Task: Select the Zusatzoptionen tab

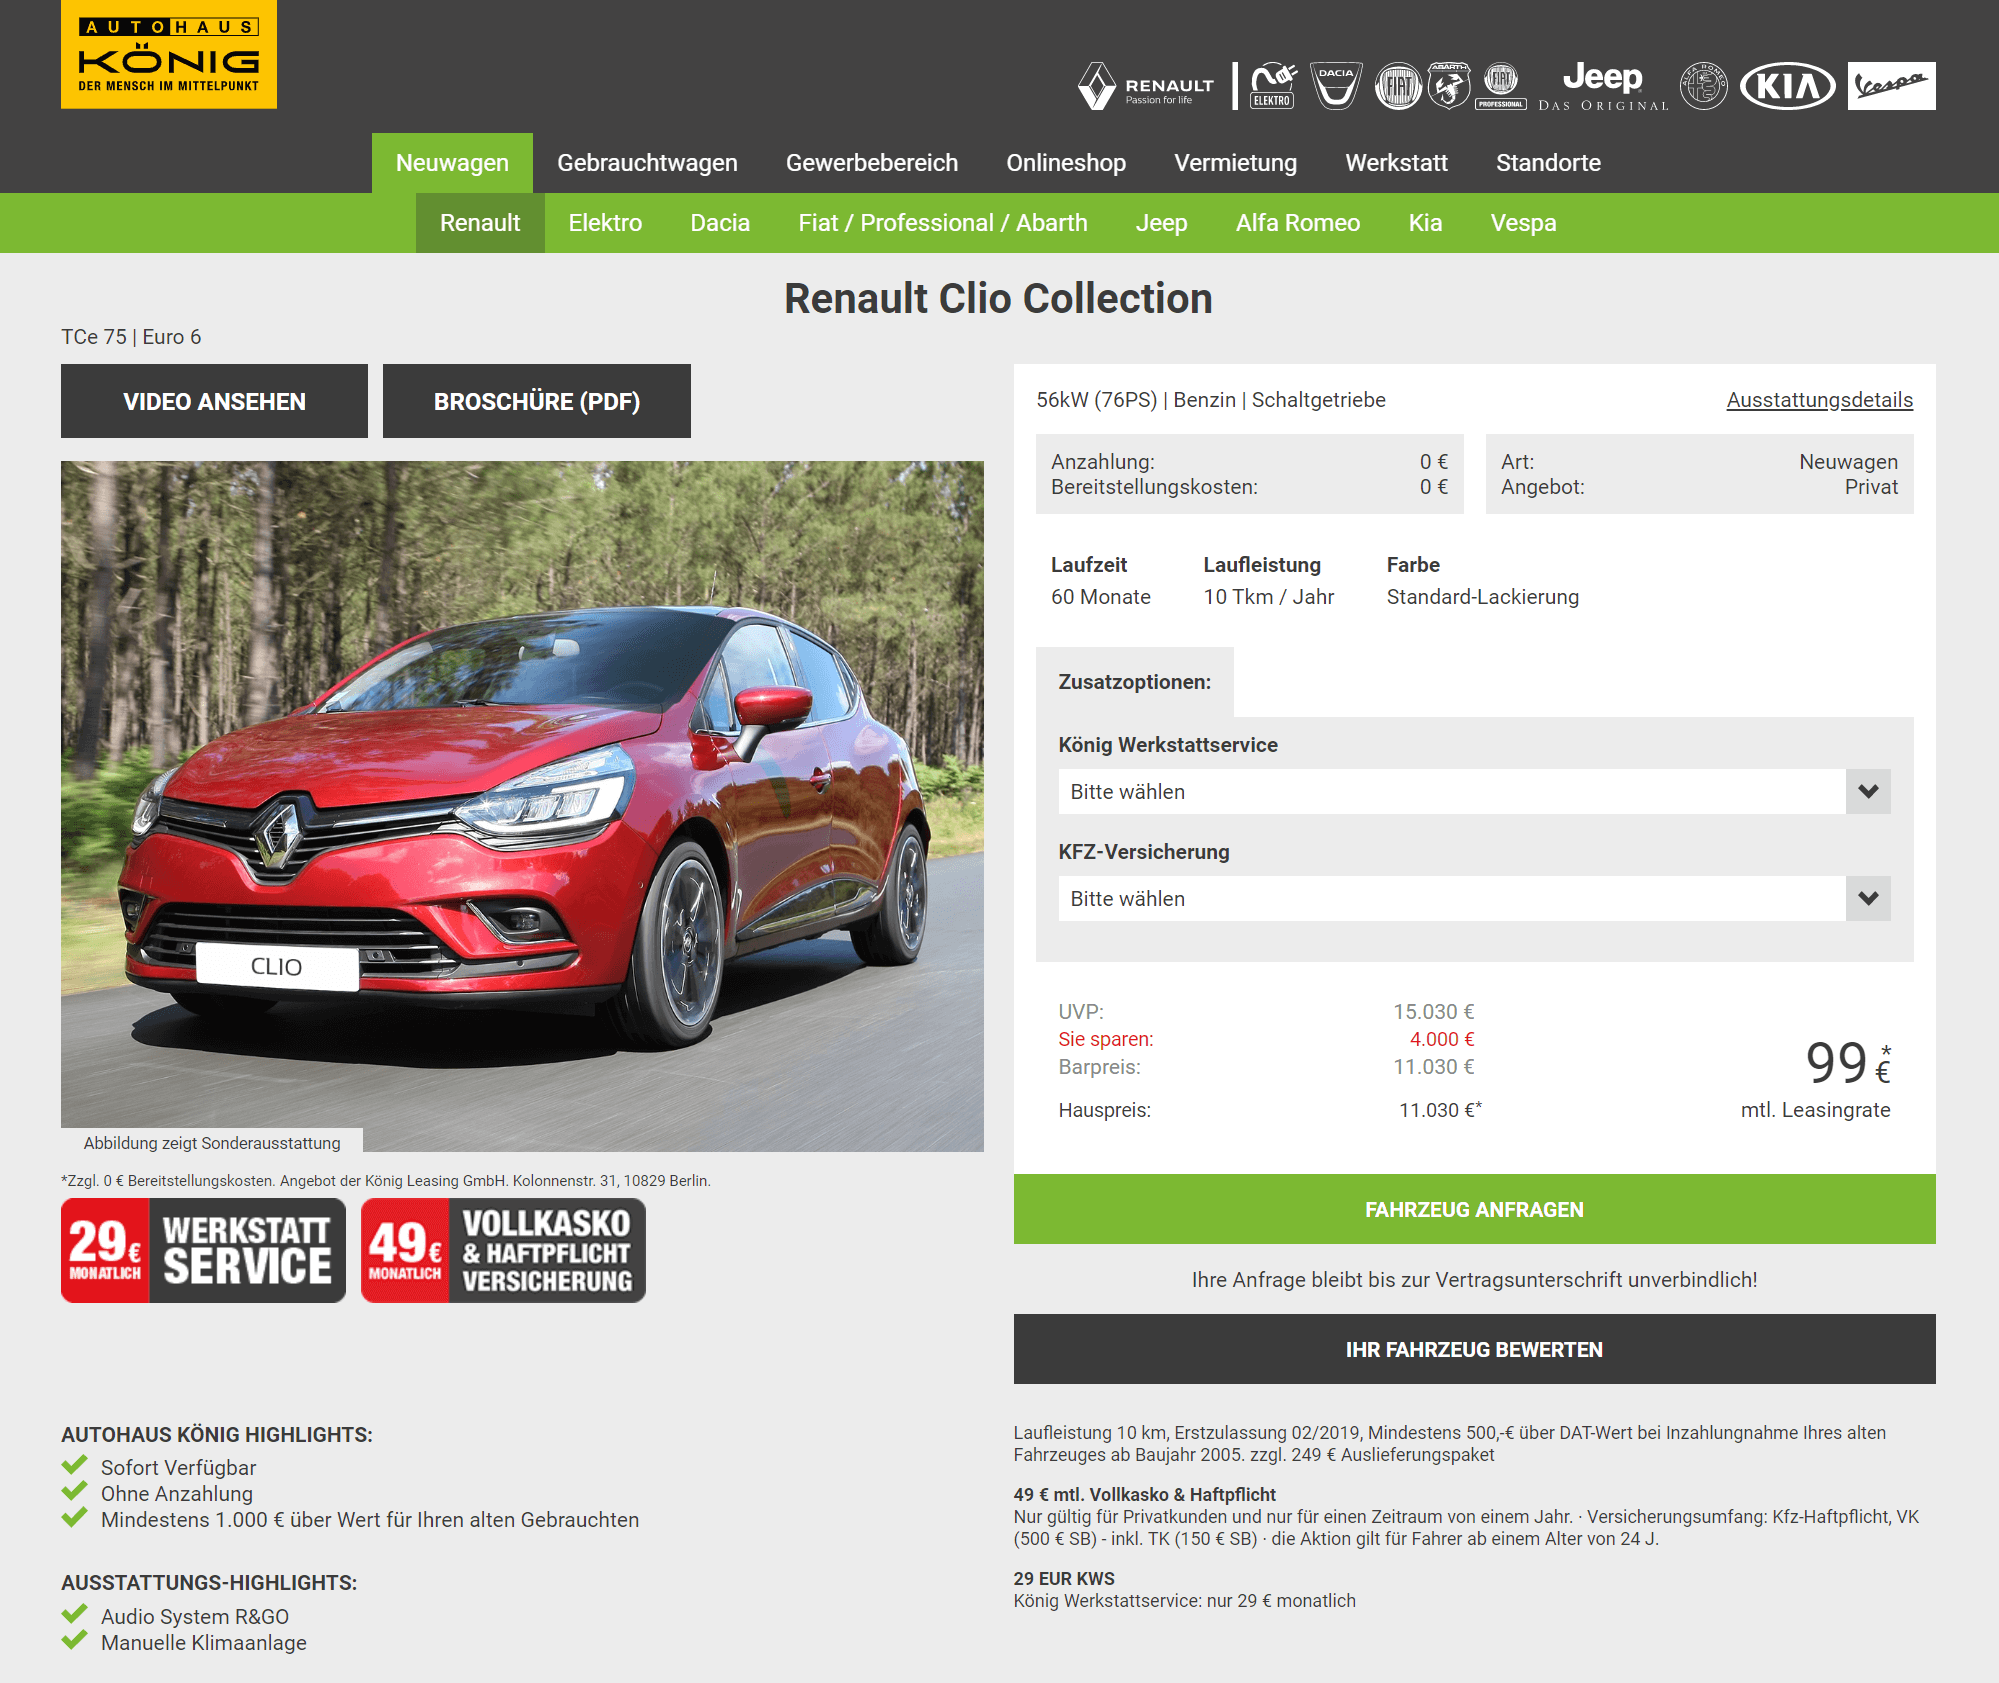Action: click(1134, 682)
